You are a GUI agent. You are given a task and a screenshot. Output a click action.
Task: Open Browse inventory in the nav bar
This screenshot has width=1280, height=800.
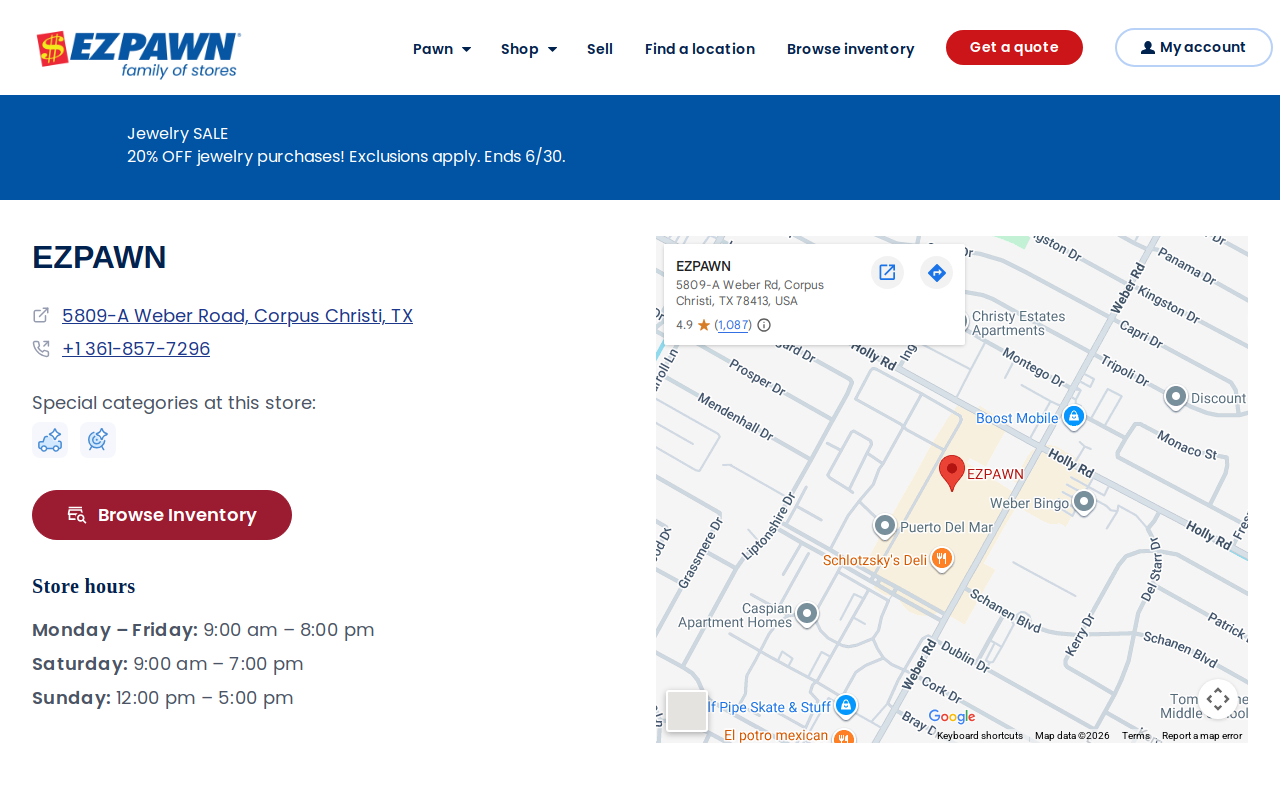[850, 48]
